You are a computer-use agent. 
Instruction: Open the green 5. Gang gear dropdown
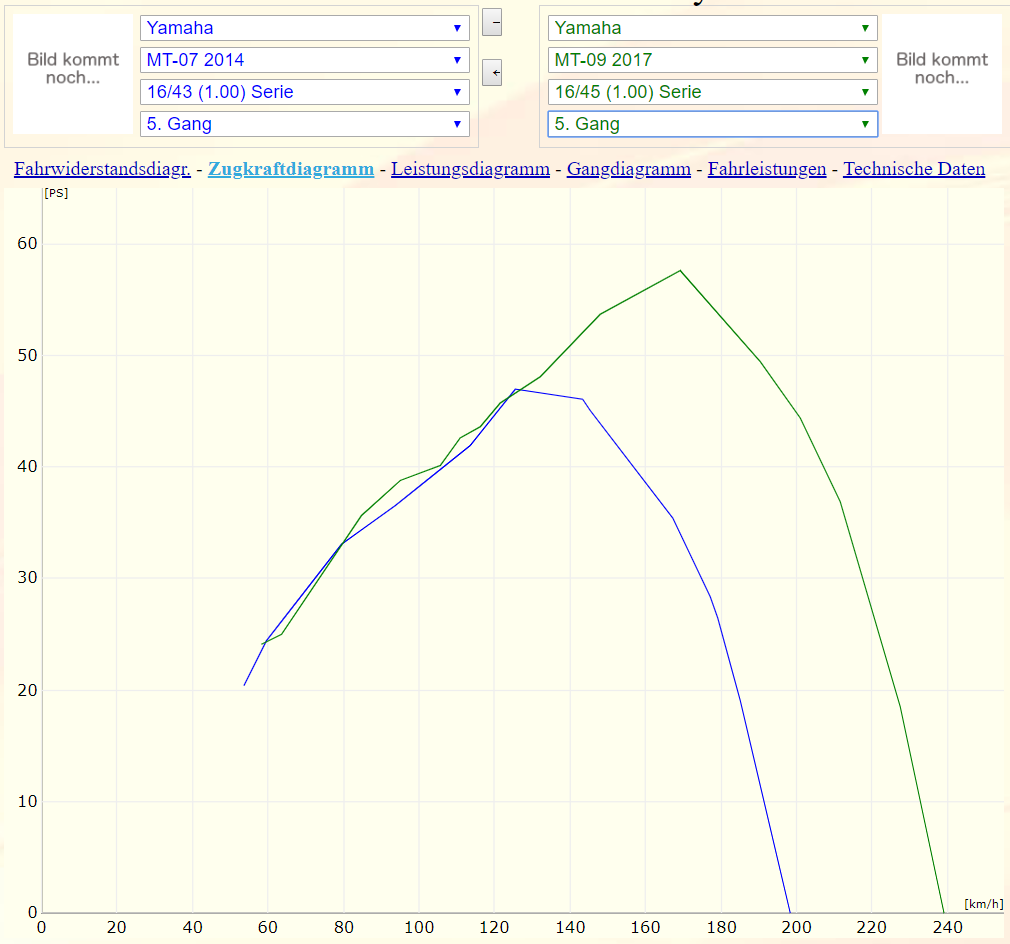click(712, 124)
